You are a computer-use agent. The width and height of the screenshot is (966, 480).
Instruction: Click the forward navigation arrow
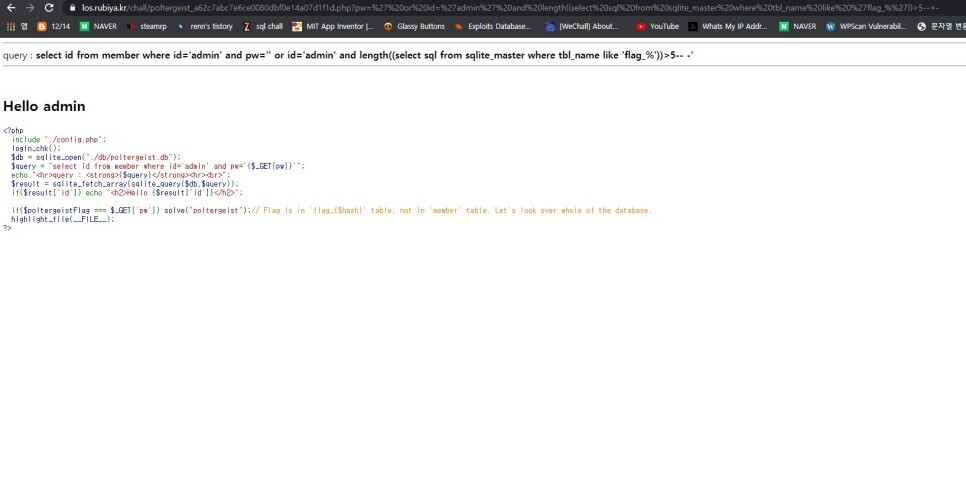click(30, 8)
